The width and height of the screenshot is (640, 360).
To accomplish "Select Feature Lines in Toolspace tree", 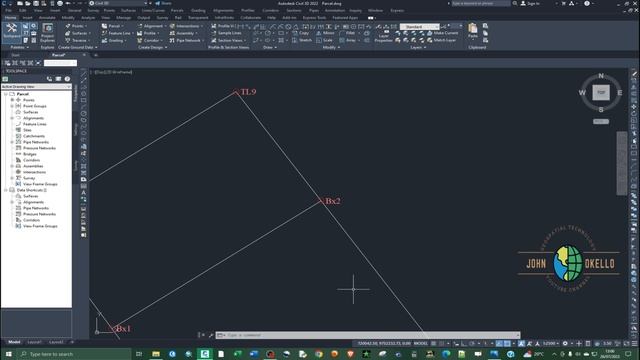I will click(x=34, y=124).
